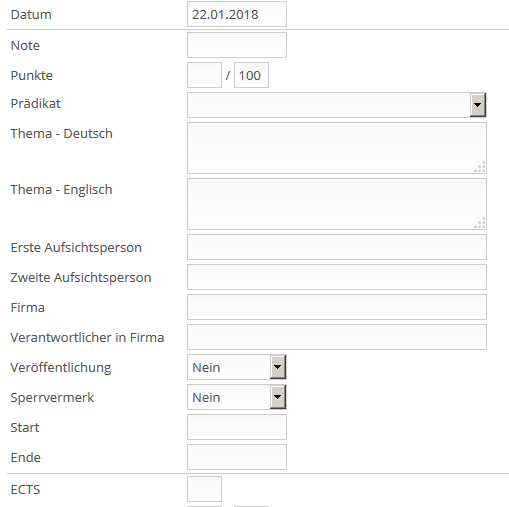Viewport: 509px width, 507px height.
Task: Grab the resize handle of Thema - Deutsch
Action: [x=480, y=167]
